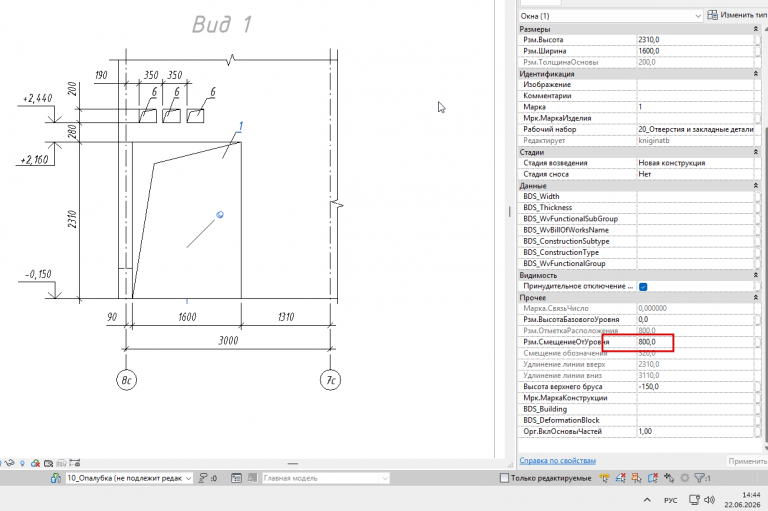
Task: Collapse the Стадии section
Action: [x=756, y=152]
